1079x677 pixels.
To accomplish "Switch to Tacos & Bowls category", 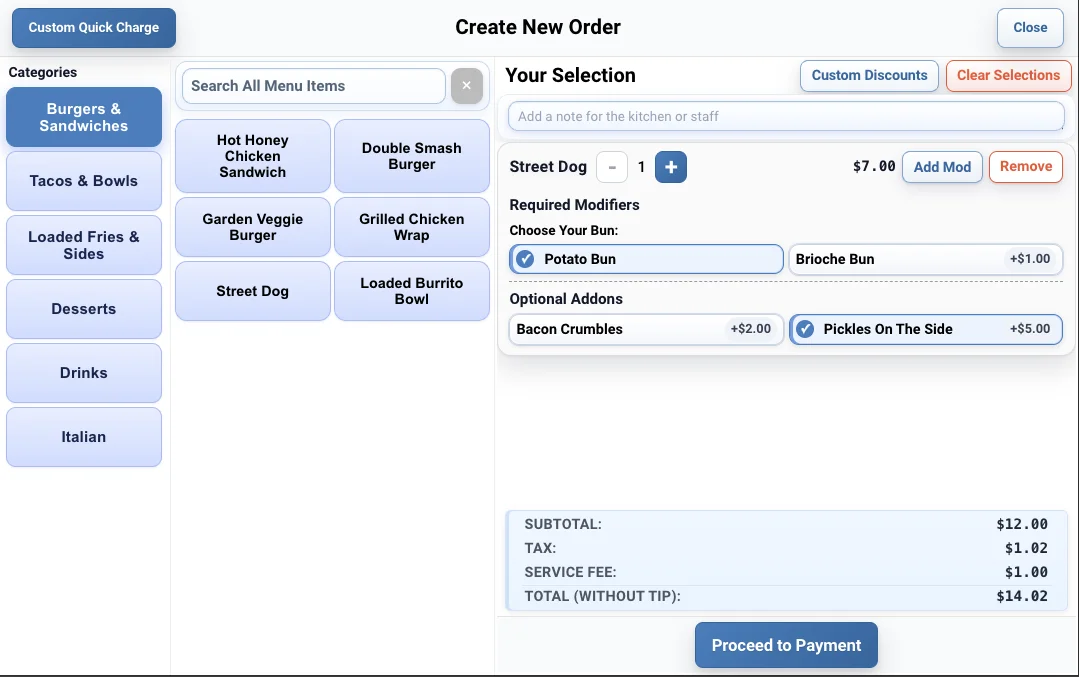I will pos(84,181).
